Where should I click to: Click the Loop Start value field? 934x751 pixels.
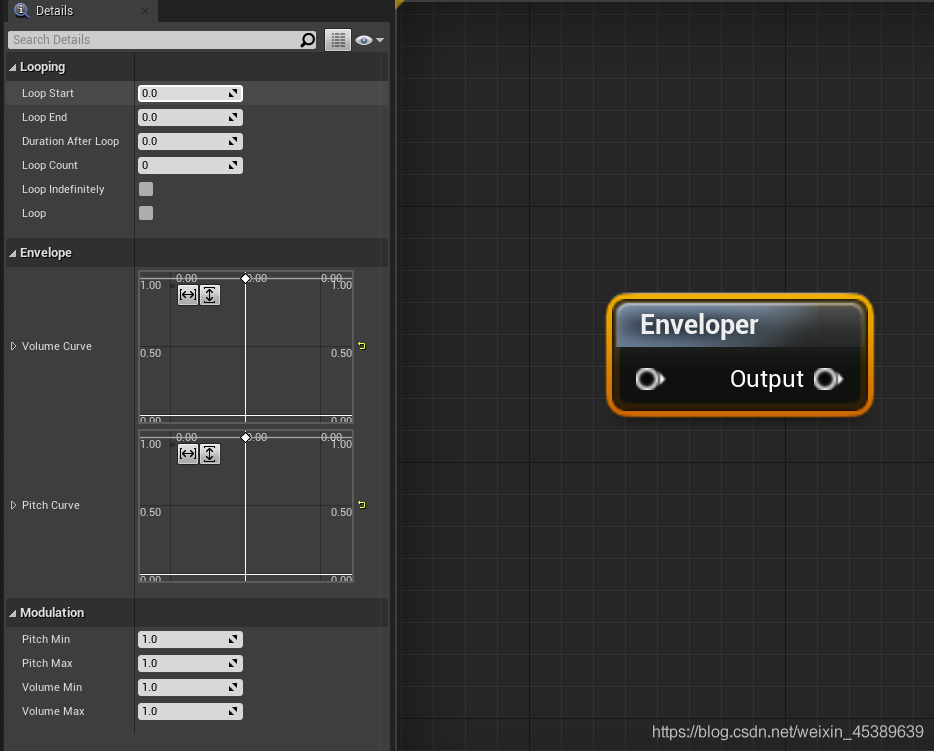click(190, 94)
